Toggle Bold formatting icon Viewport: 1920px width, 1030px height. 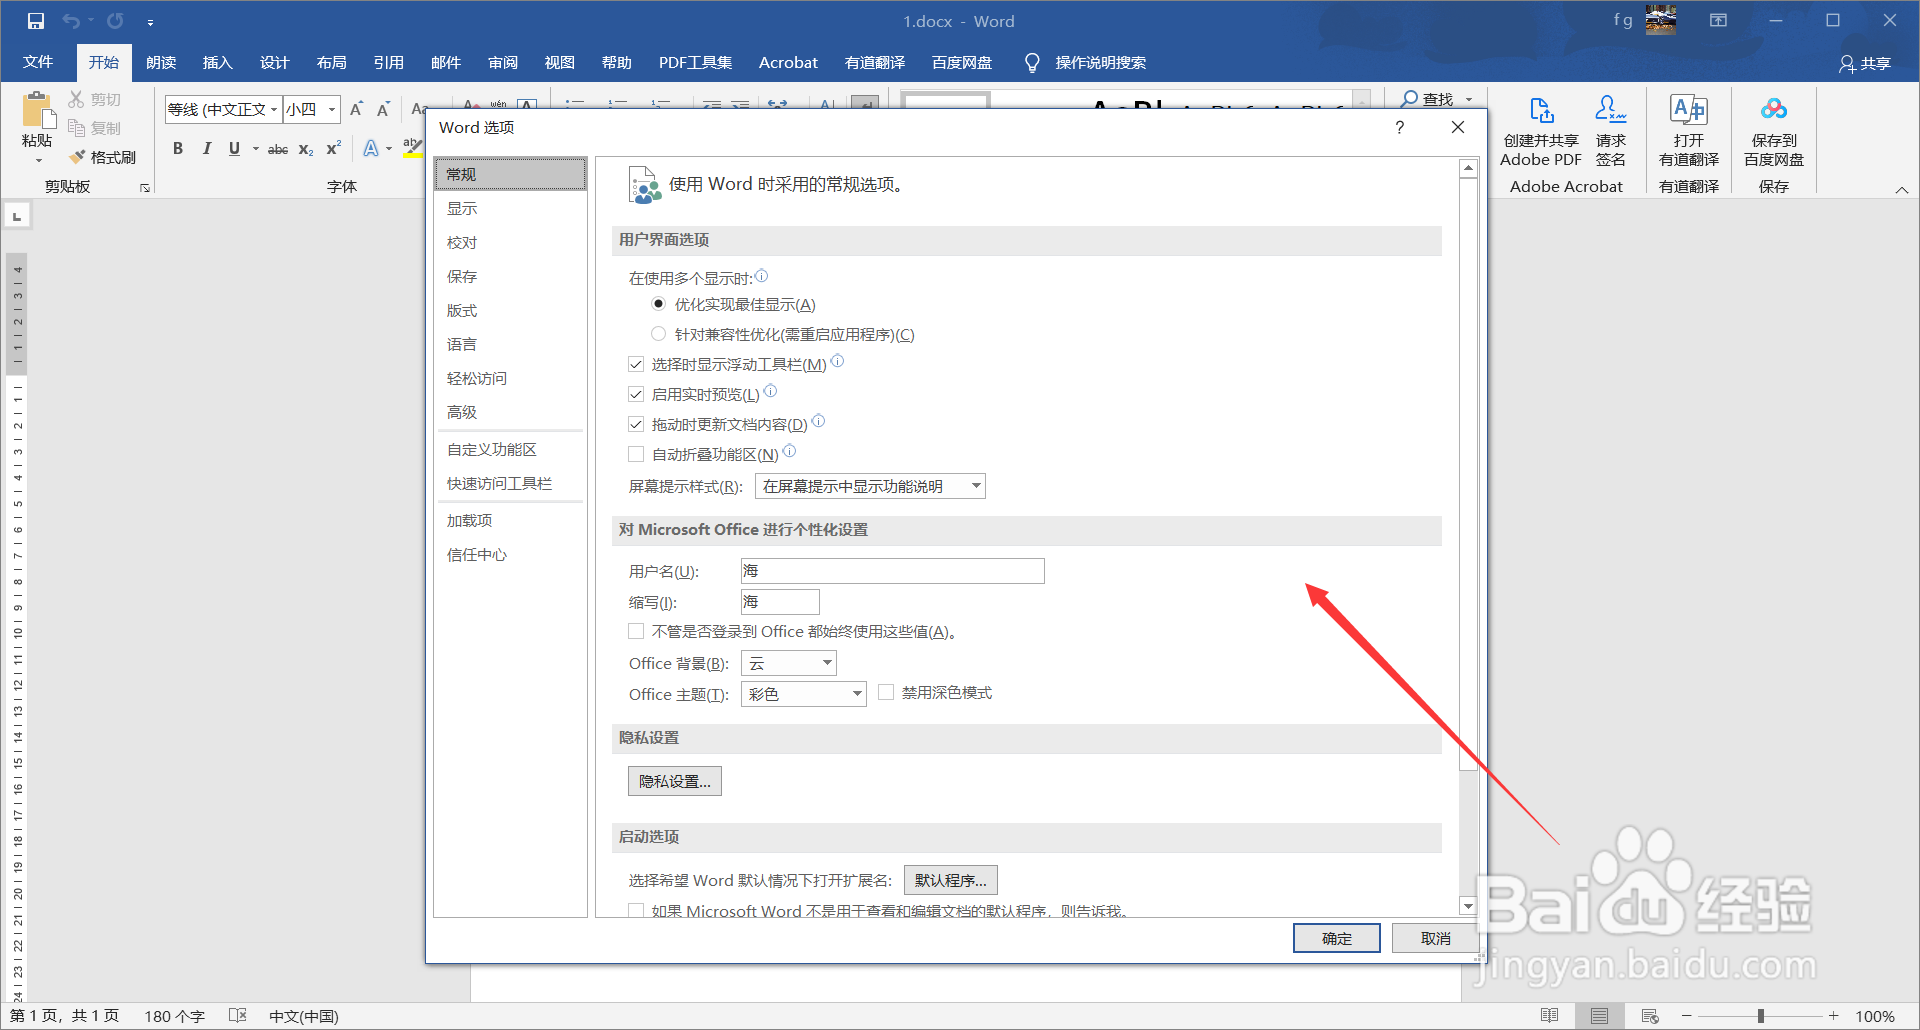pyautogui.click(x=178, y=148)
